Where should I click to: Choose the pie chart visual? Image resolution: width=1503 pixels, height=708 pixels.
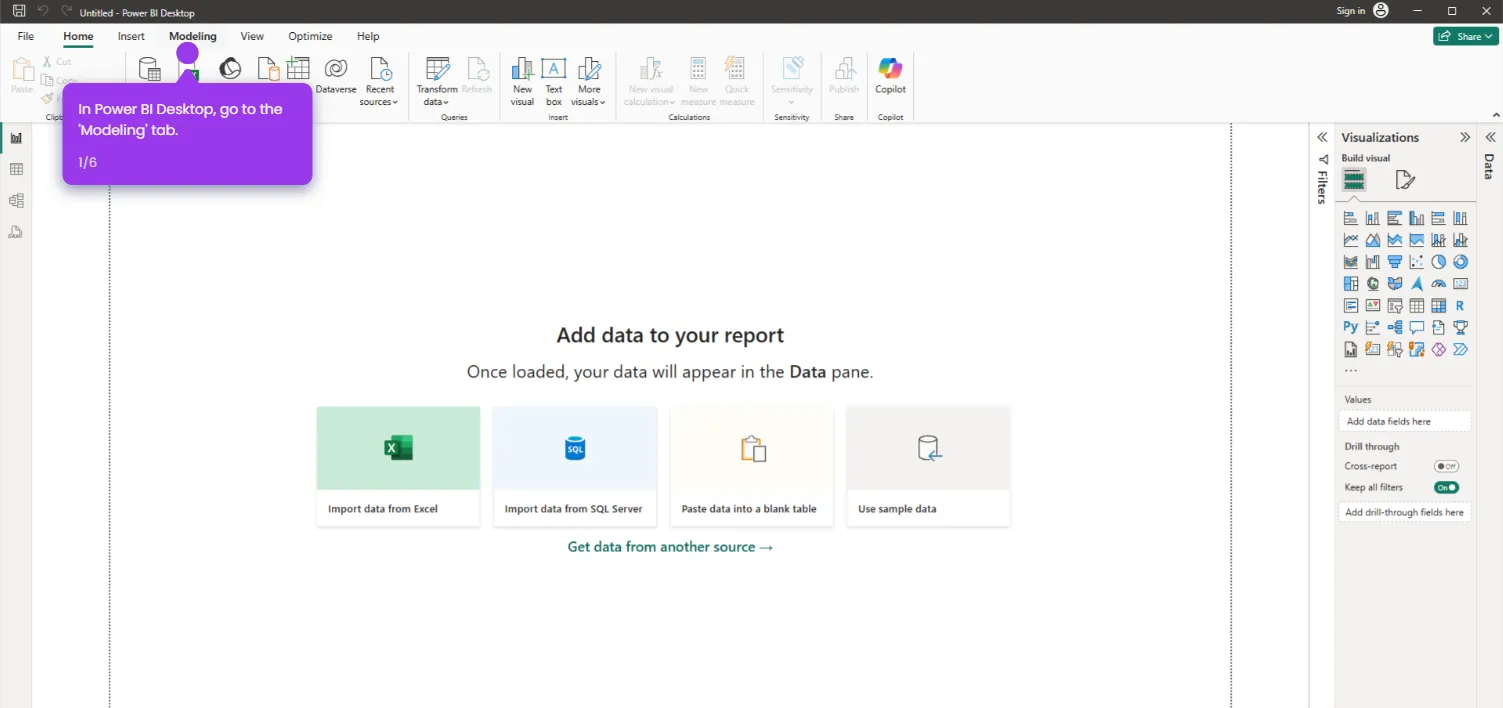tap(1439, 262)
